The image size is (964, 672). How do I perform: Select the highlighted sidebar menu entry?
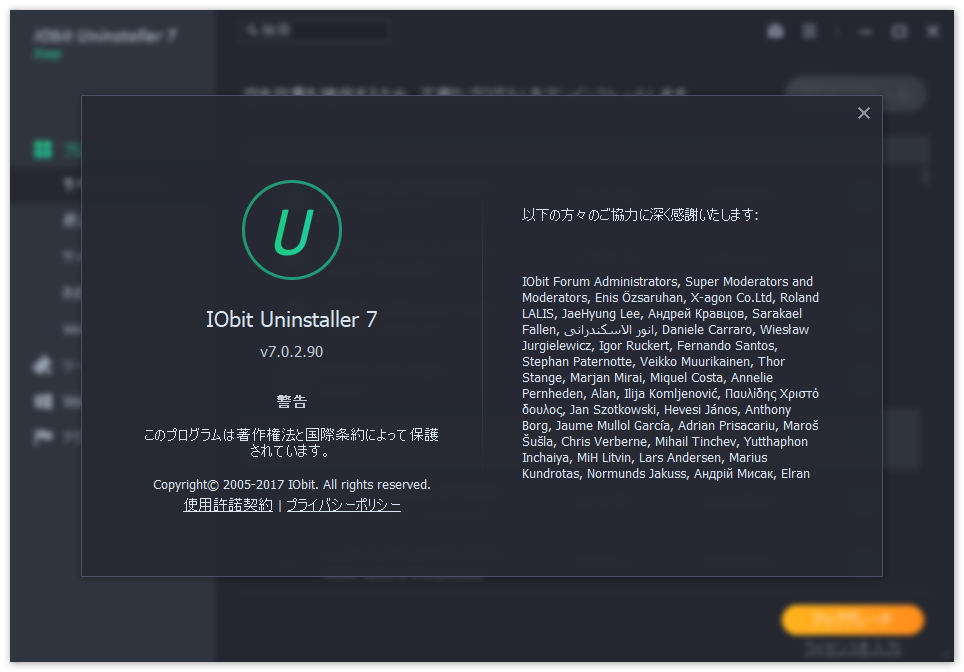[x=100, y=185]
